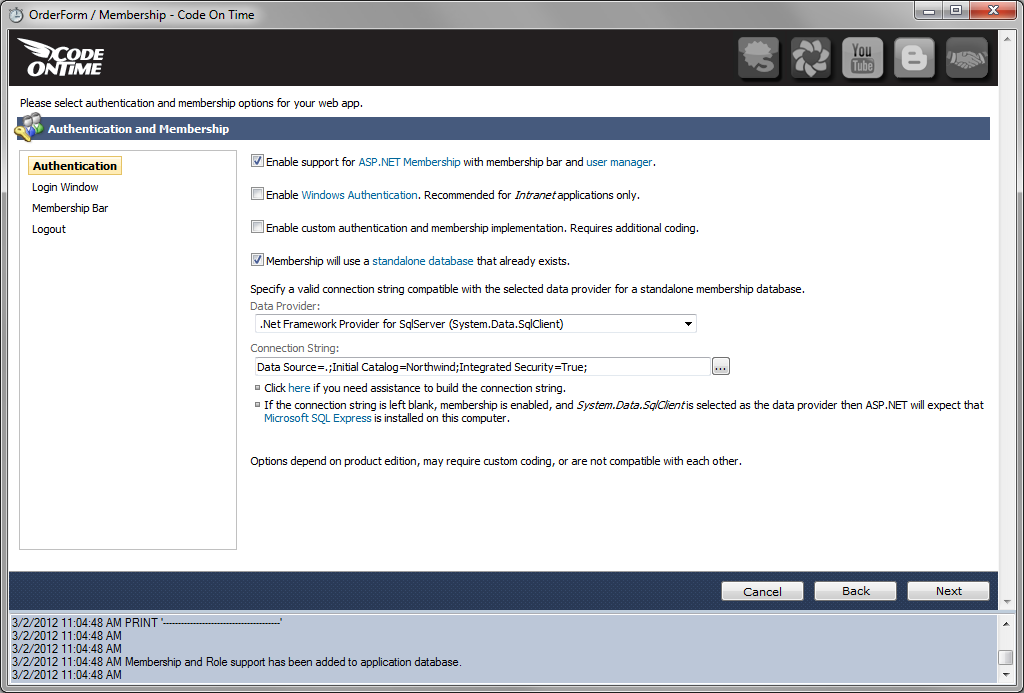Close the Code On Time window

pos(993,11)
